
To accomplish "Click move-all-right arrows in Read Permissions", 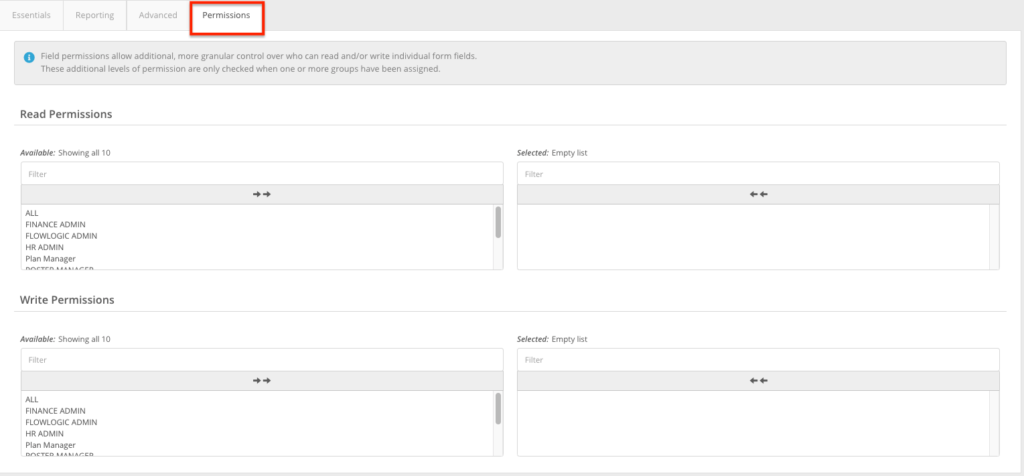I will pos(262,195).
